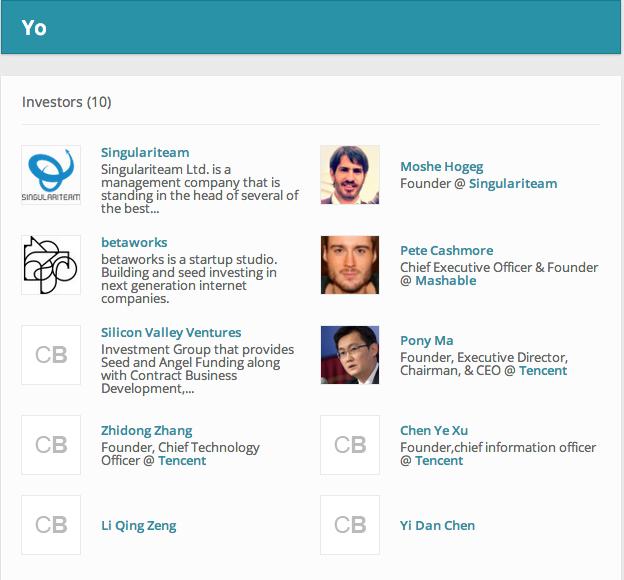Open the betaworks investor link
The width and height of the screenshot is (624, 580).
(134, 243)
